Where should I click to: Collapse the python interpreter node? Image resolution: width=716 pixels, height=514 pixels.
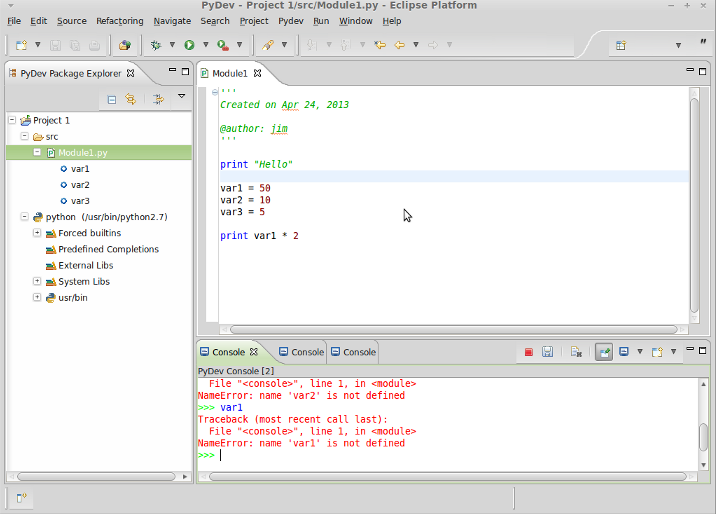(x=25, y=216)
